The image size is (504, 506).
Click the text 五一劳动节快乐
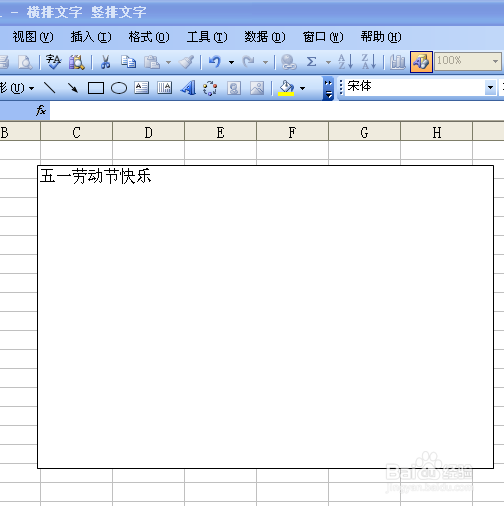coord(95,176)
